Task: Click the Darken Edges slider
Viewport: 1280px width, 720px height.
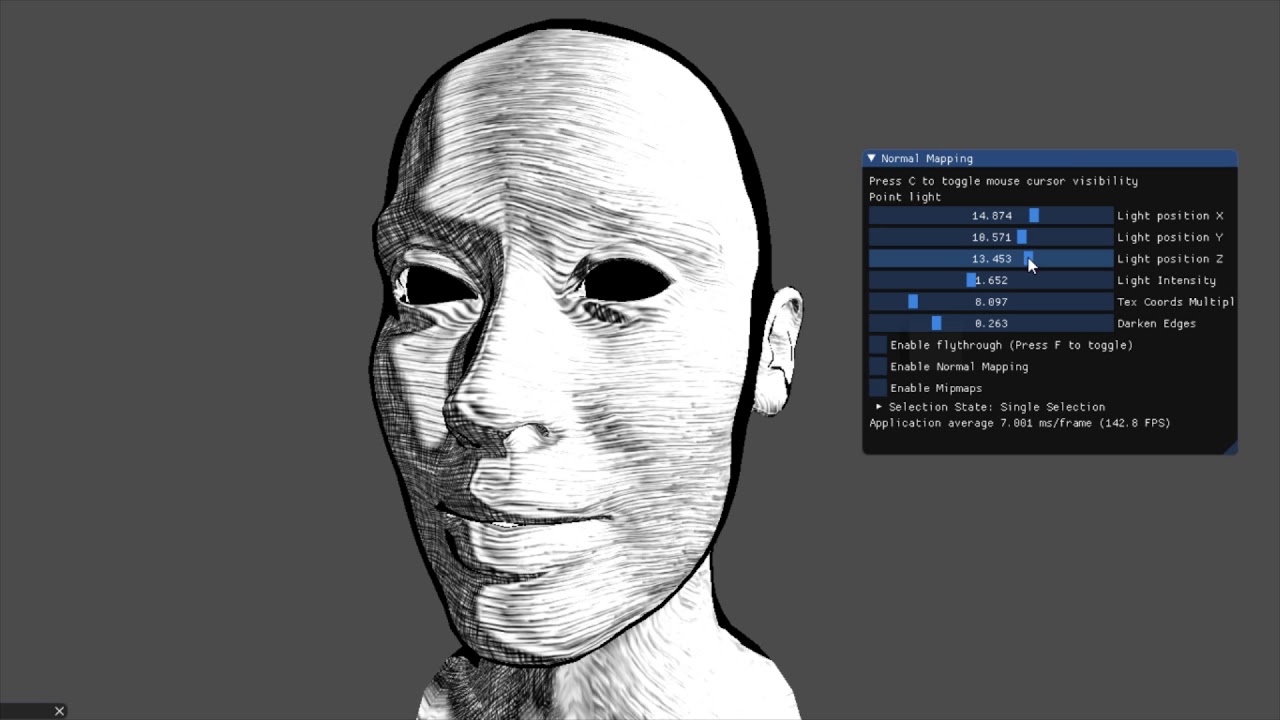Action: pyautogui.click(x=991, y=323)
